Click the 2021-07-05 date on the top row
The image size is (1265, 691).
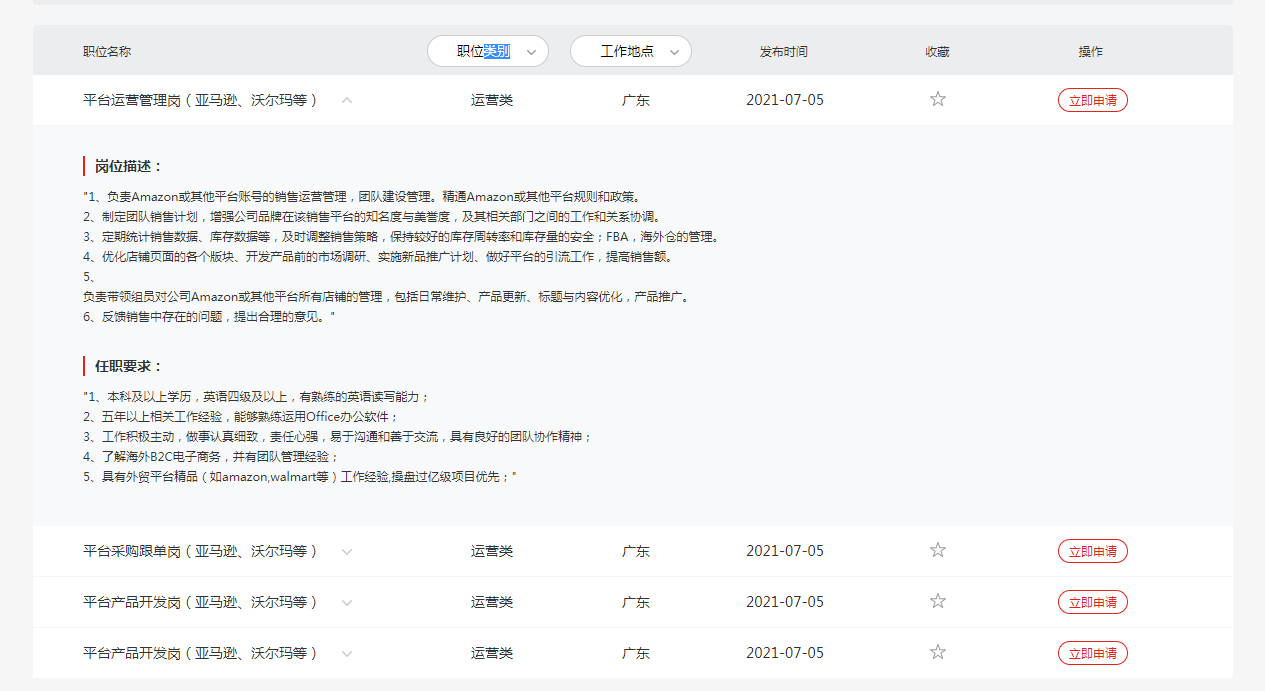pyautogui.click(x=784, y=99)
